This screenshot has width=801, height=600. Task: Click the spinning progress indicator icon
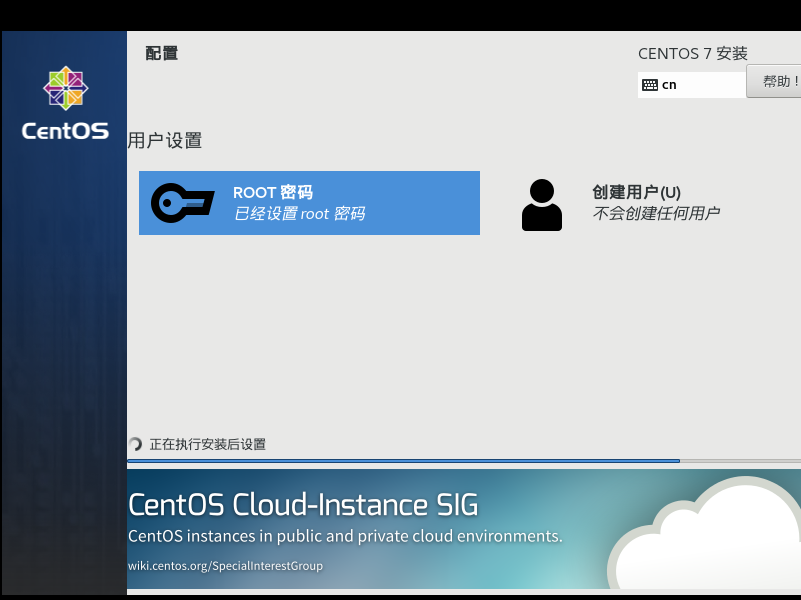(x=135, y=444)
